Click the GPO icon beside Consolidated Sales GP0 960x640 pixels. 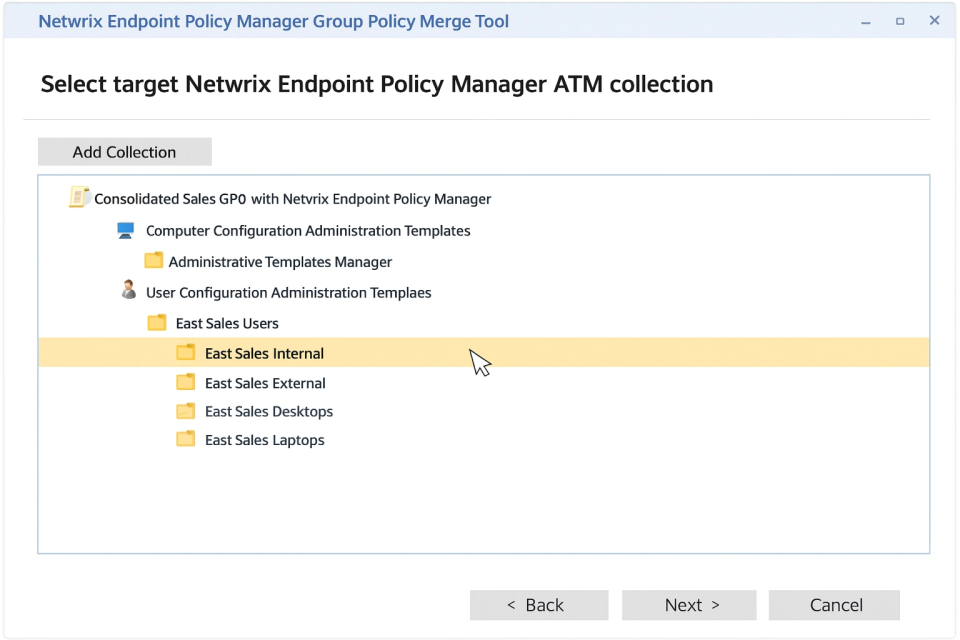(79, 197)
